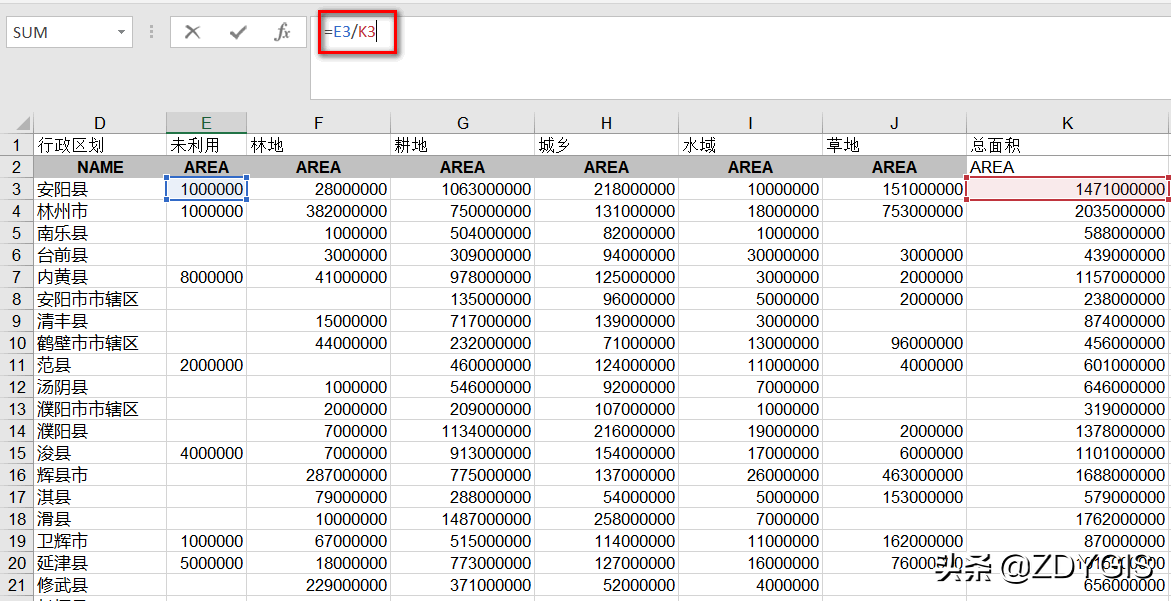
Task: Open the Insert Function (fx) dialog
Action: (x=283, y=32)
